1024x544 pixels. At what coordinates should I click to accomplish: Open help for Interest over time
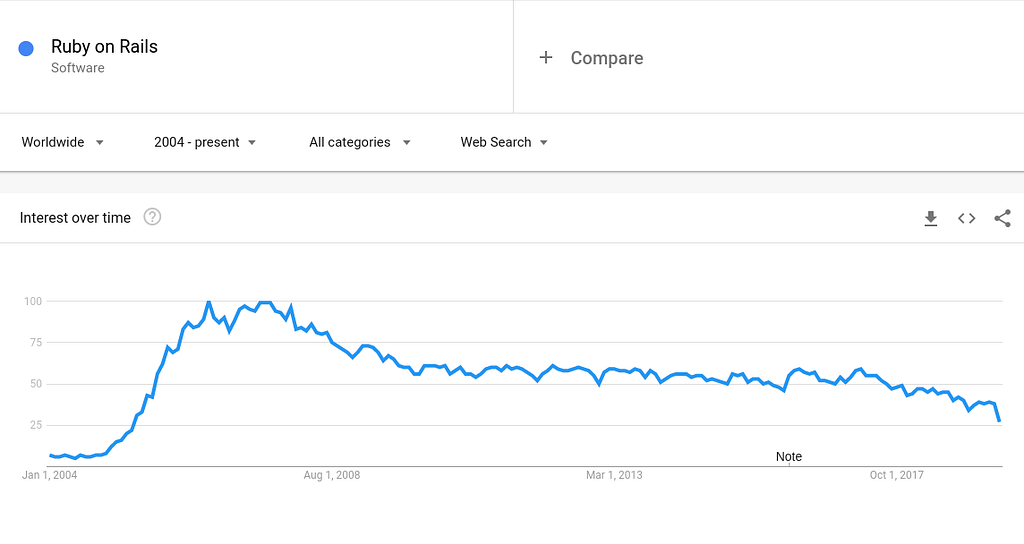pos(152,217)
